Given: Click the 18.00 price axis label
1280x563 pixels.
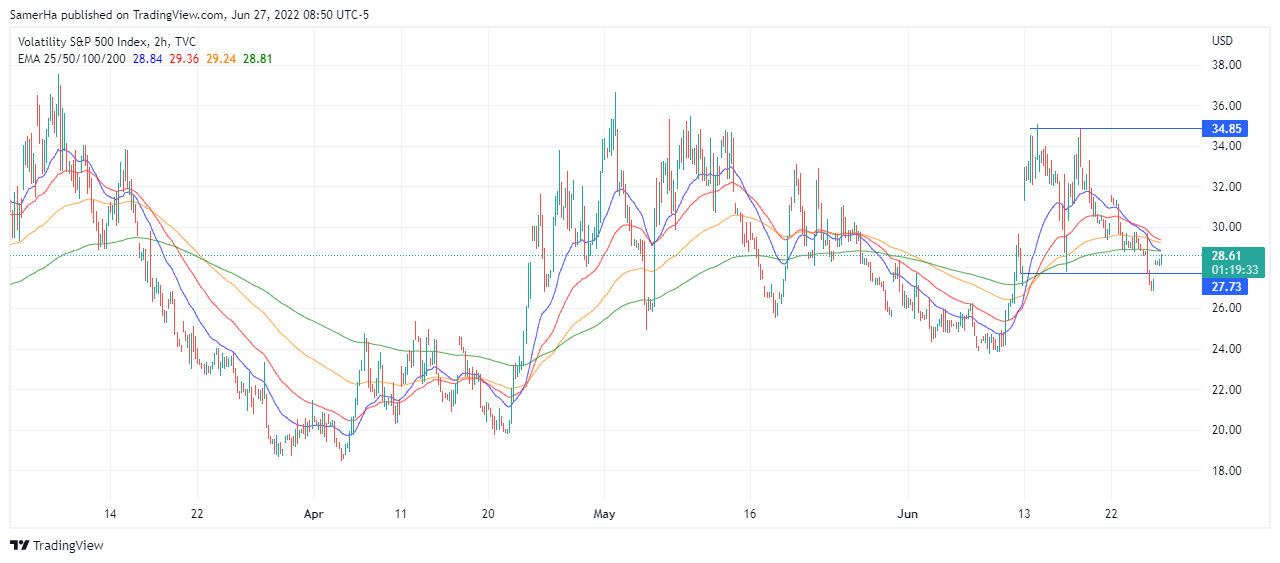Looking at the screenshot, I should pyautogui.click(x=1226, y=471).
